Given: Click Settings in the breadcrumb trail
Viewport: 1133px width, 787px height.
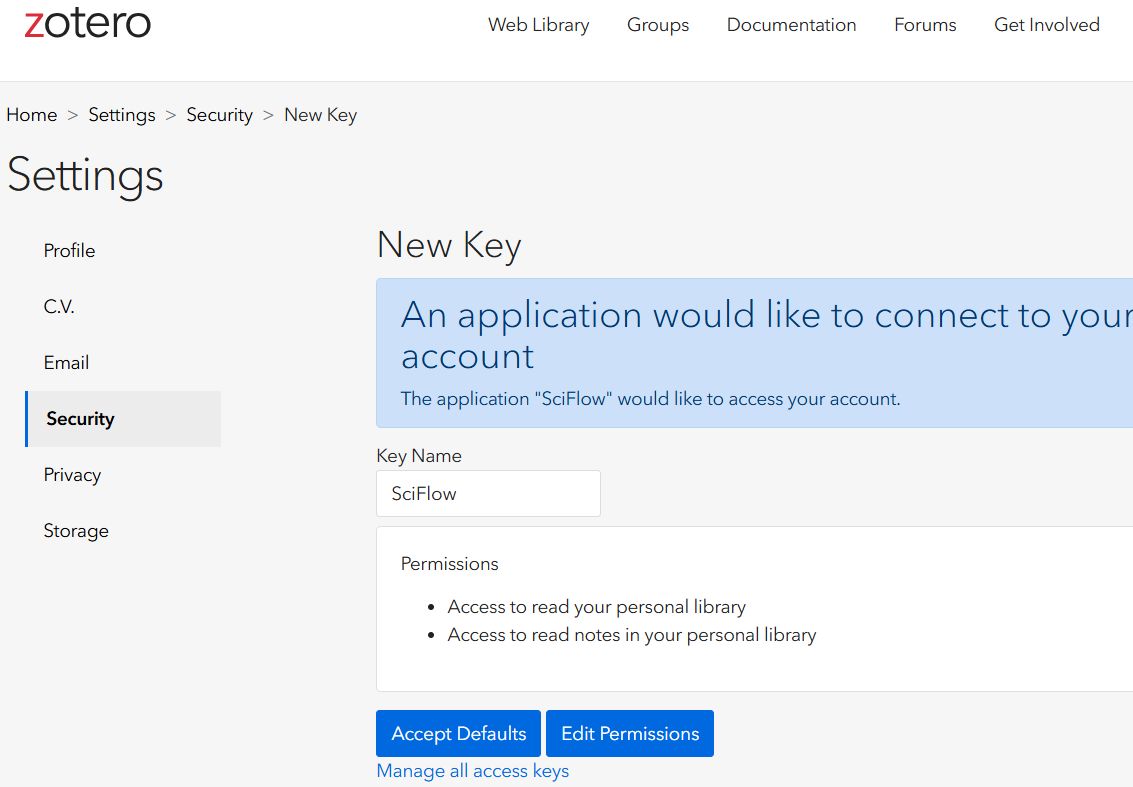Looking at the screenshot, I should (x=122, y=115).
